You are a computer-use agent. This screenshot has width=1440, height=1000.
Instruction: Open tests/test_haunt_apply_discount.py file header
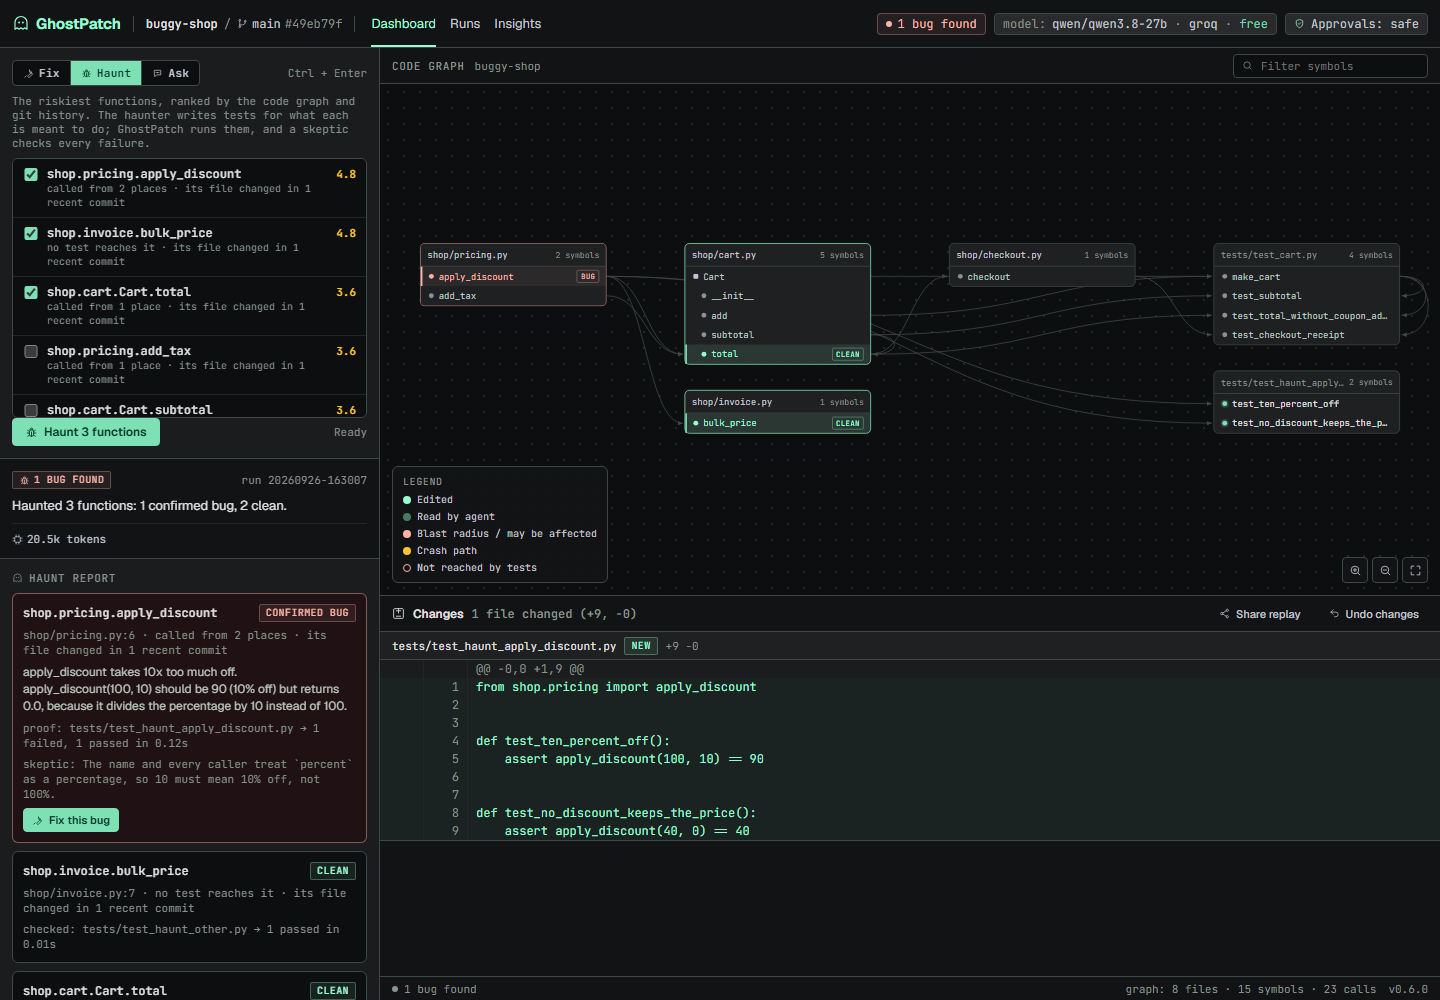coord(910,646)
